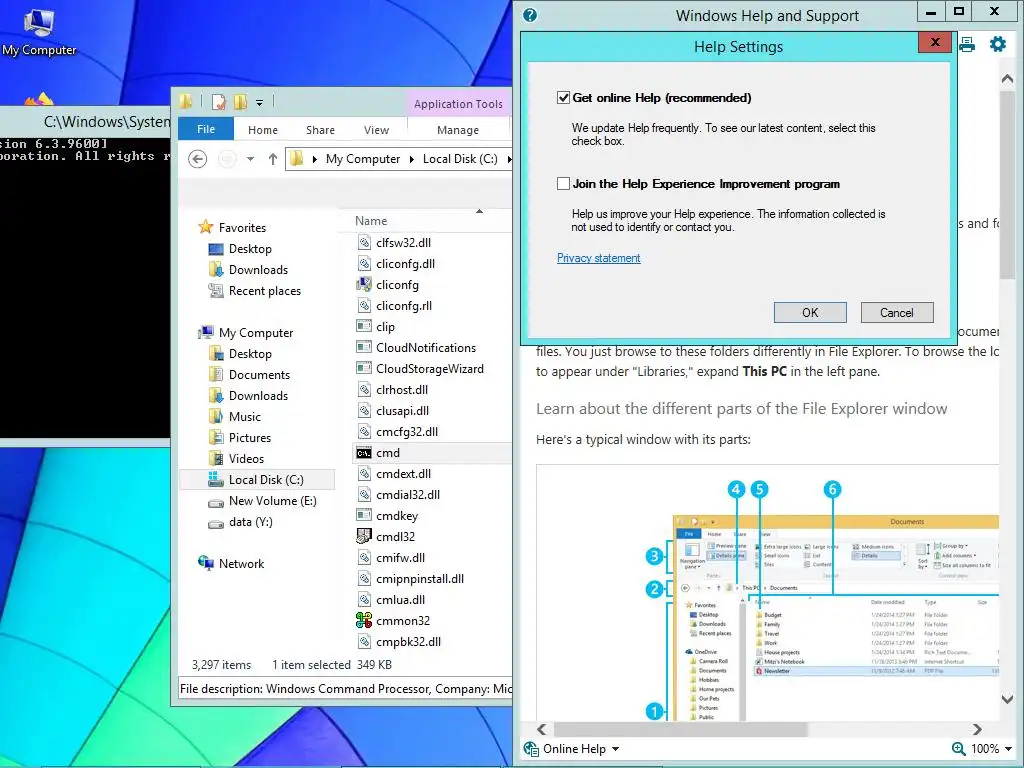Click the Application Tools contextual tab
This screenshot has width=1024, height=768.
(458, 104)
